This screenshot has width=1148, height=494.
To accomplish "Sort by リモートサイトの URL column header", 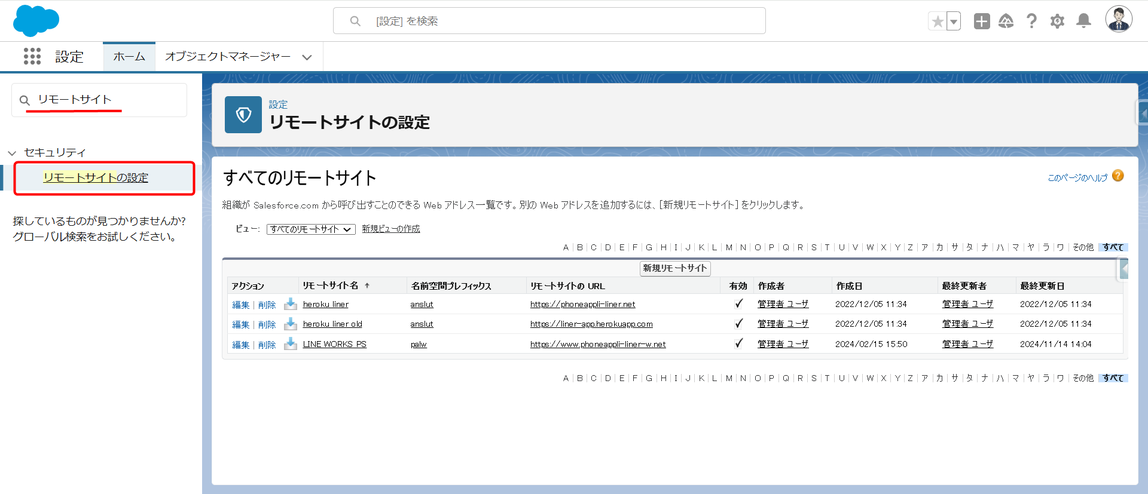I will [567, 285].
